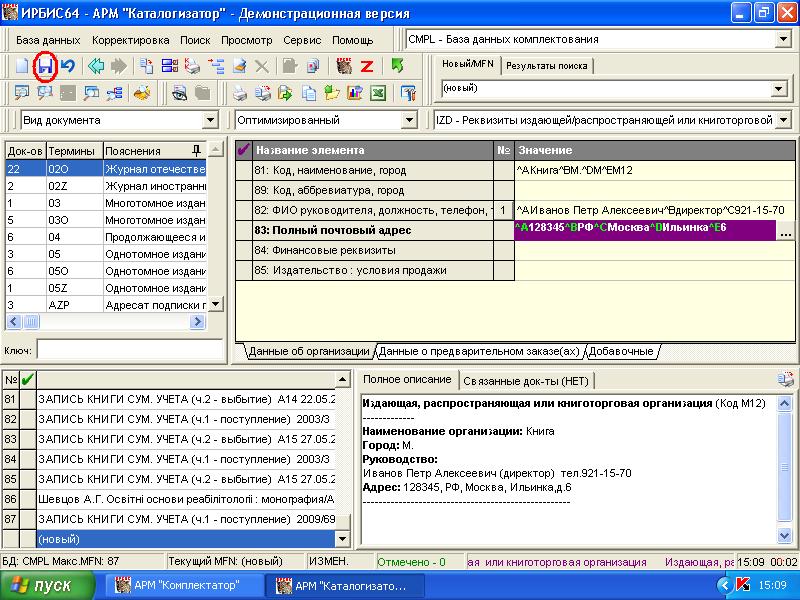This screenshot has height=600, width=800.
Task: Open the statistics bar chart icon
Action: coord(355,93)
